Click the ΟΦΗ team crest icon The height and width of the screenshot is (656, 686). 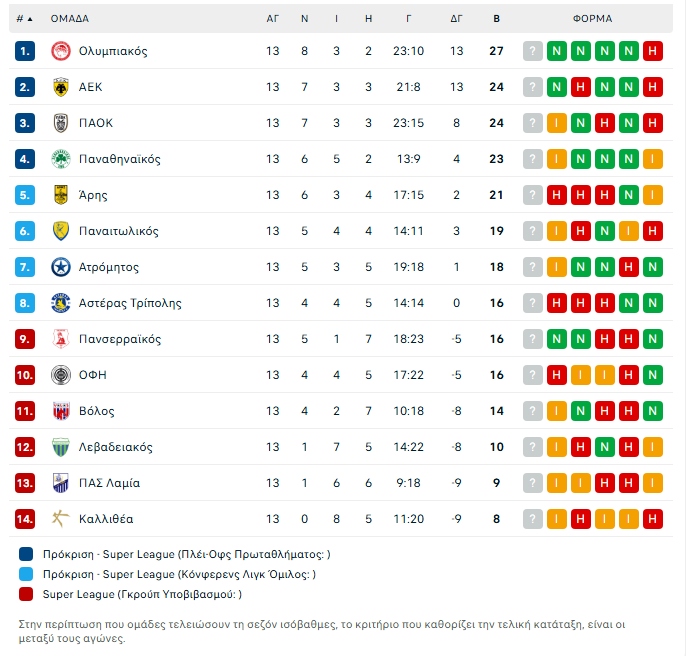[x=59, y=375]
